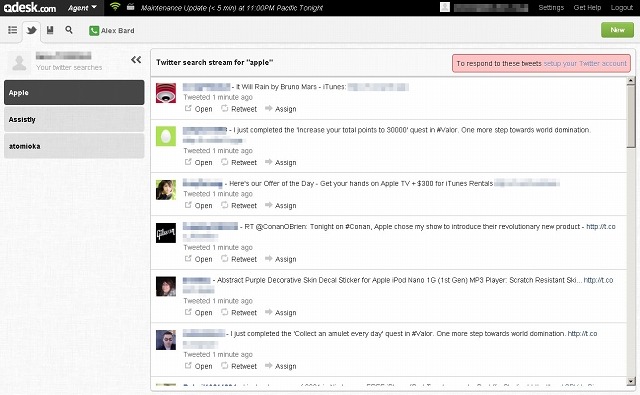Click the Maintenance Update notice text

231,8
